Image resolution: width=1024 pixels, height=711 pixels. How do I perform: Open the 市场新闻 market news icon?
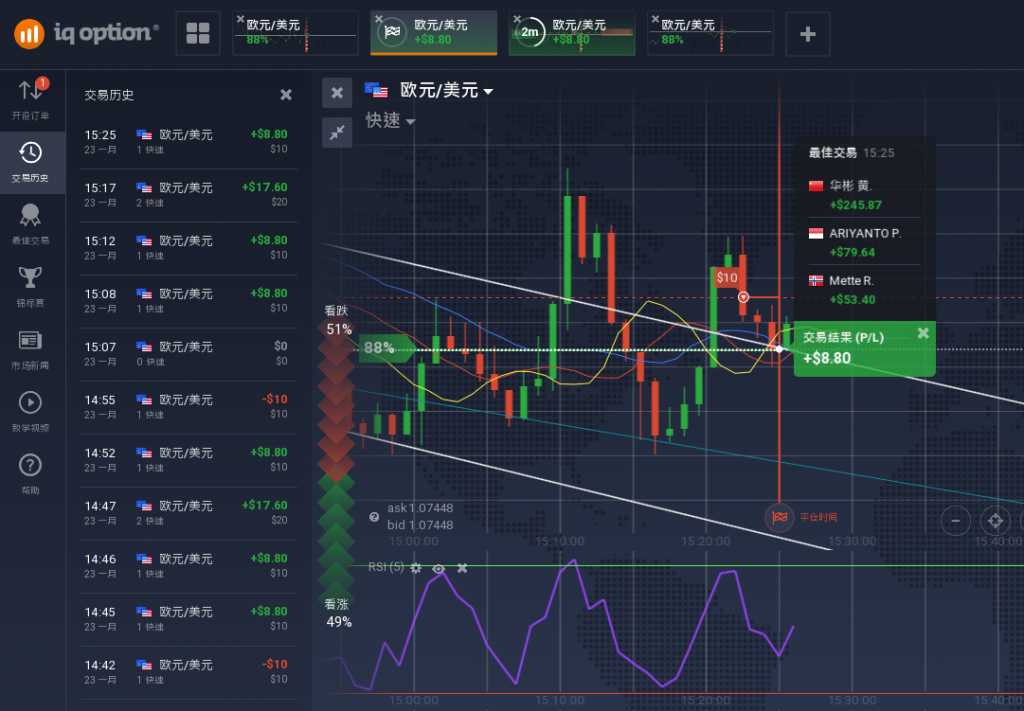tap(30, 348)
